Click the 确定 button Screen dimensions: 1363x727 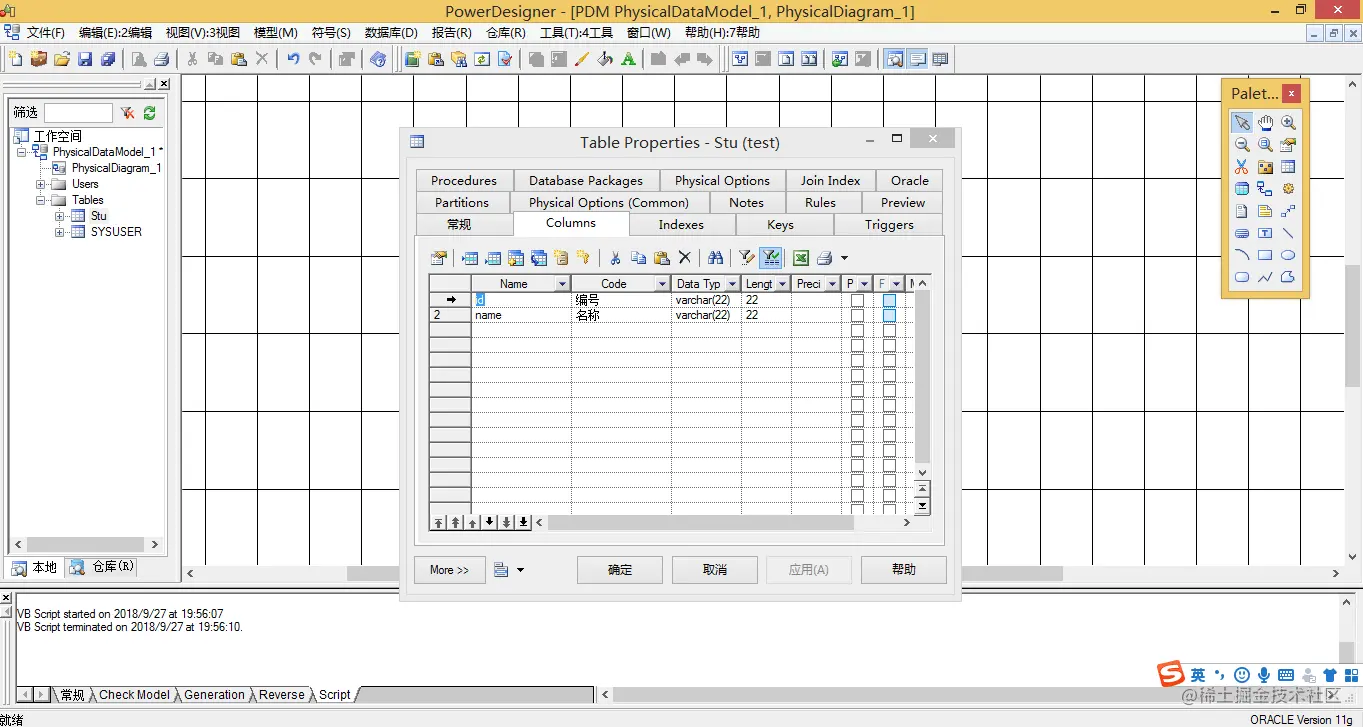click(620, 570)
